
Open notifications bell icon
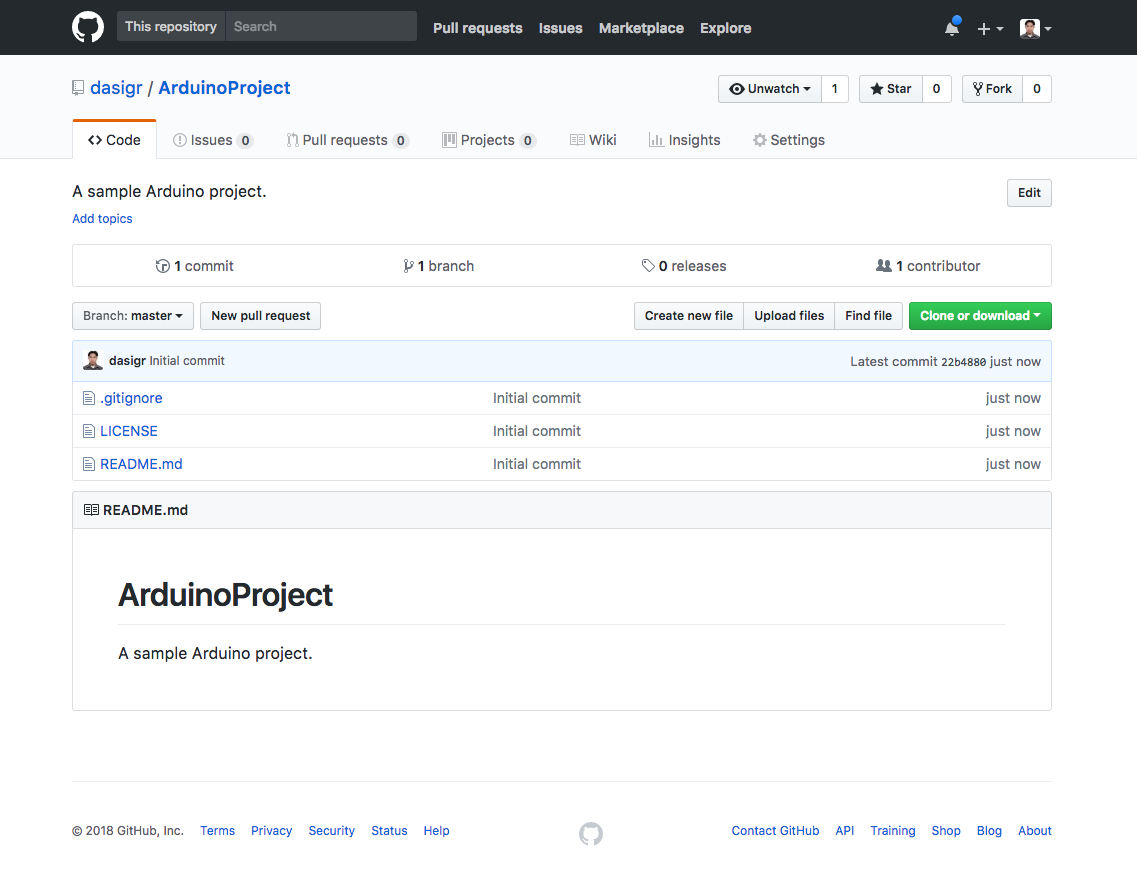[952, 28]
